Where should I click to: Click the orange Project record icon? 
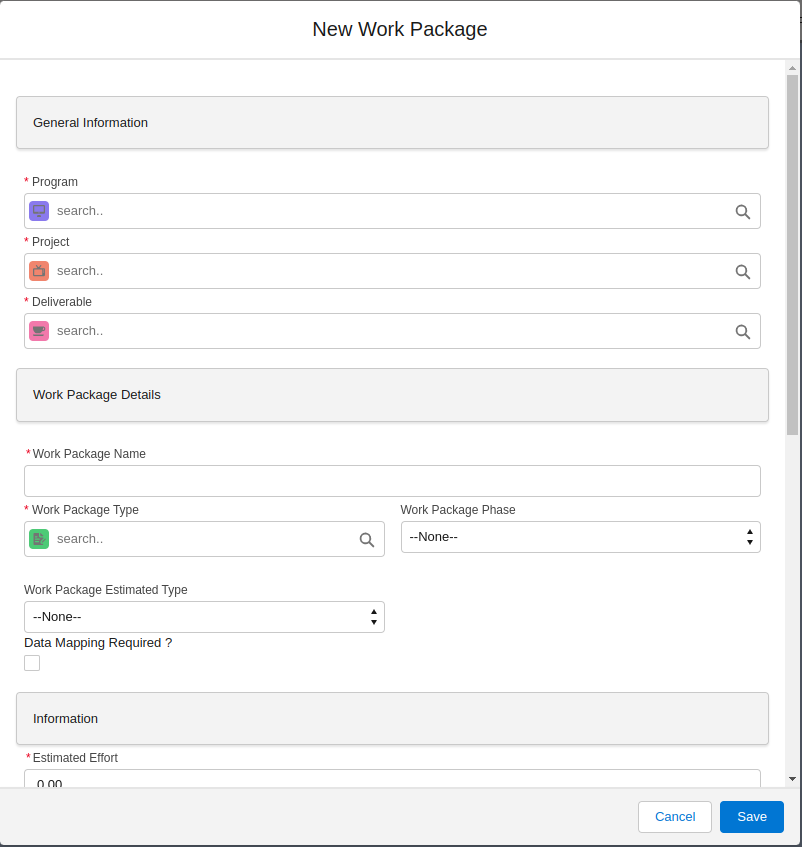(x=39, y=271)
